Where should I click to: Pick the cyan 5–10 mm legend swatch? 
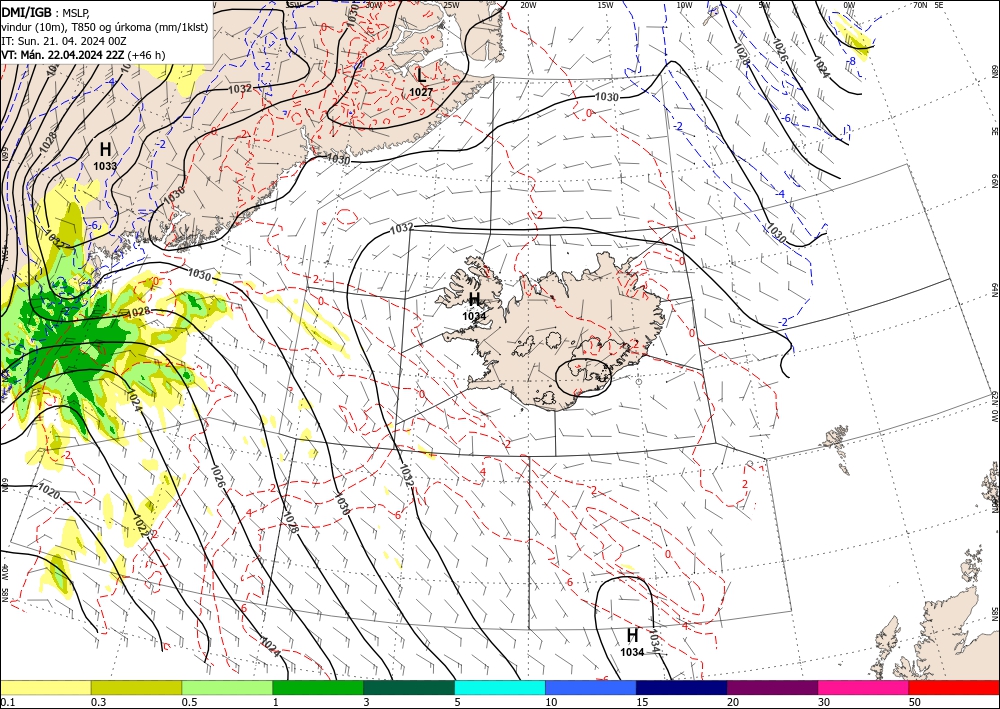click(x=500, y=687)
